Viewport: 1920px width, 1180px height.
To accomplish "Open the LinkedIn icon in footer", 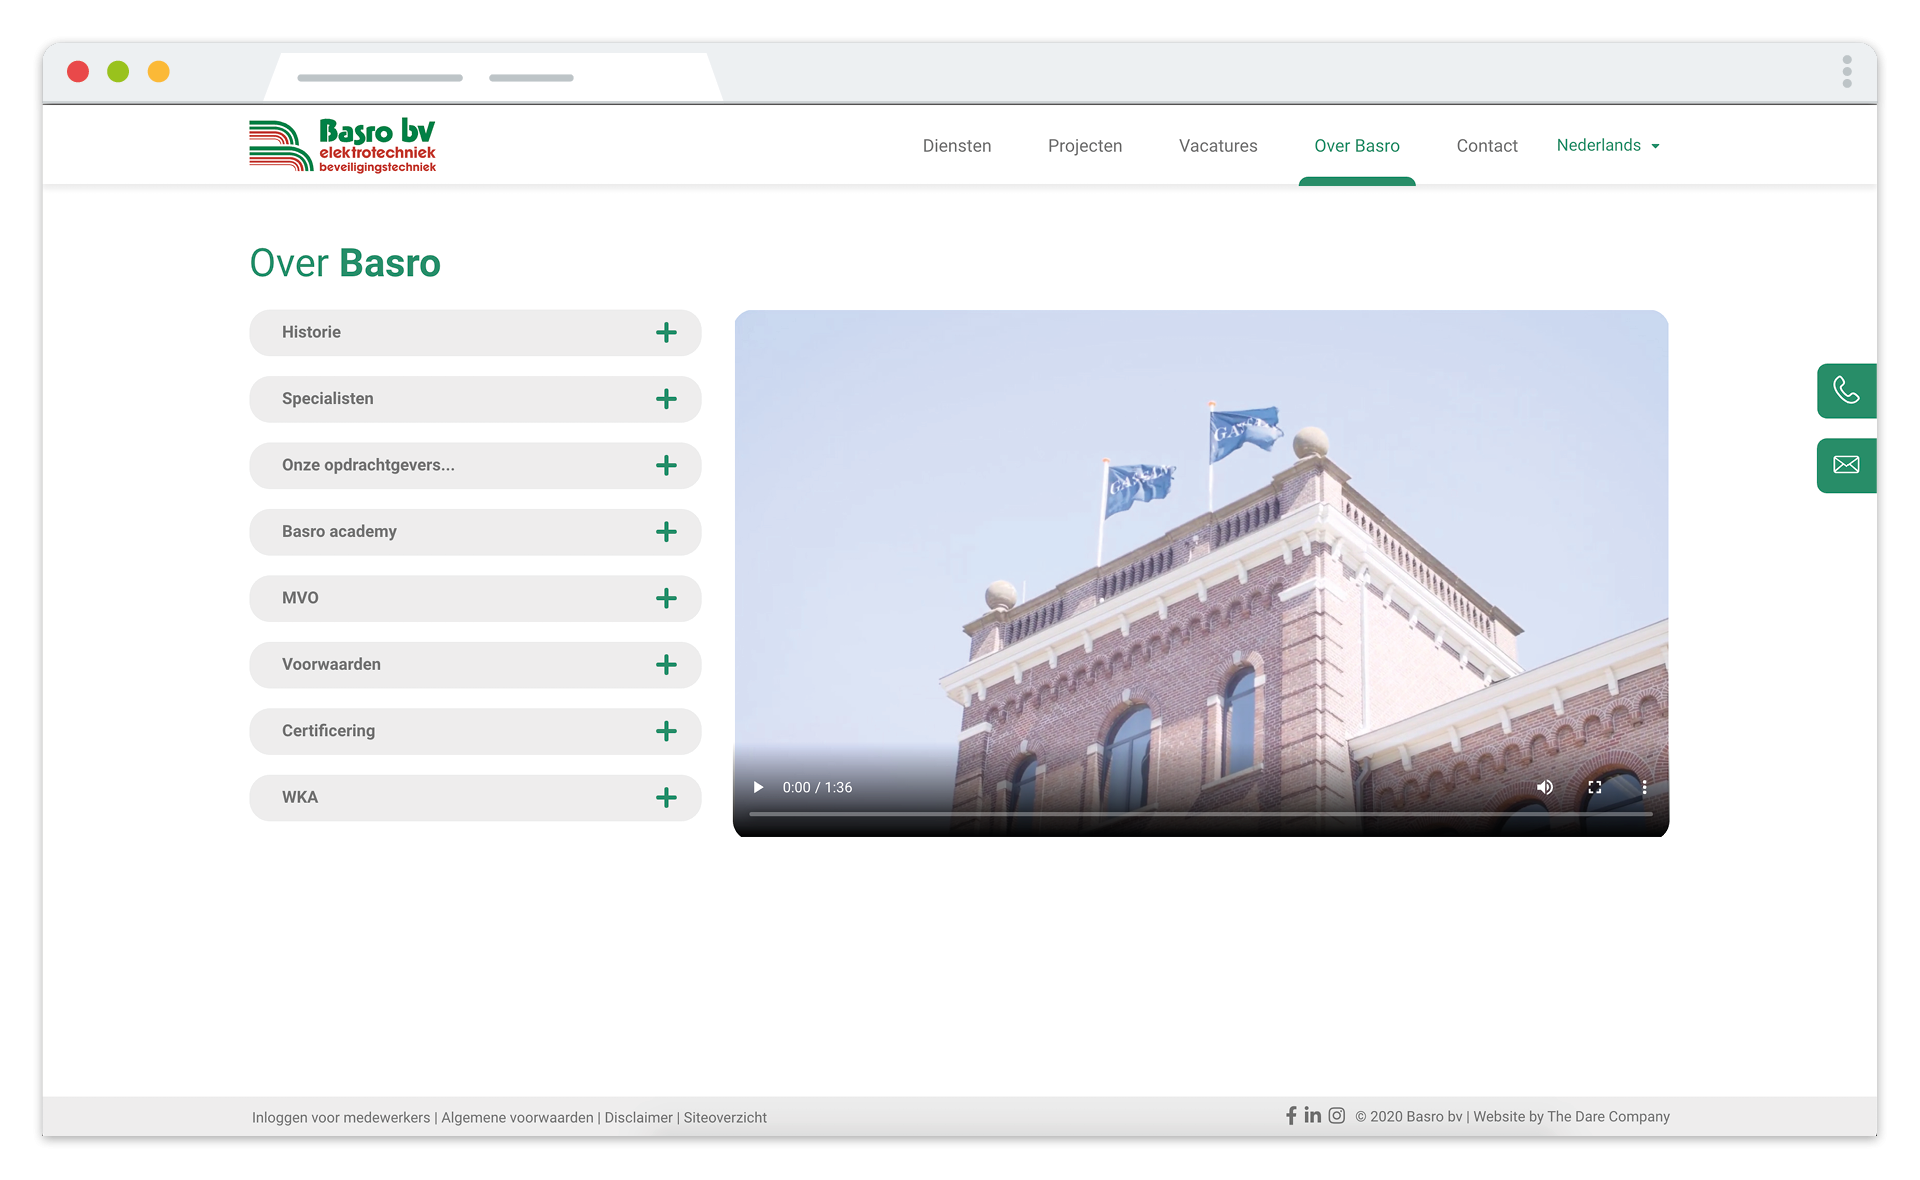I will [1313, 1115].
